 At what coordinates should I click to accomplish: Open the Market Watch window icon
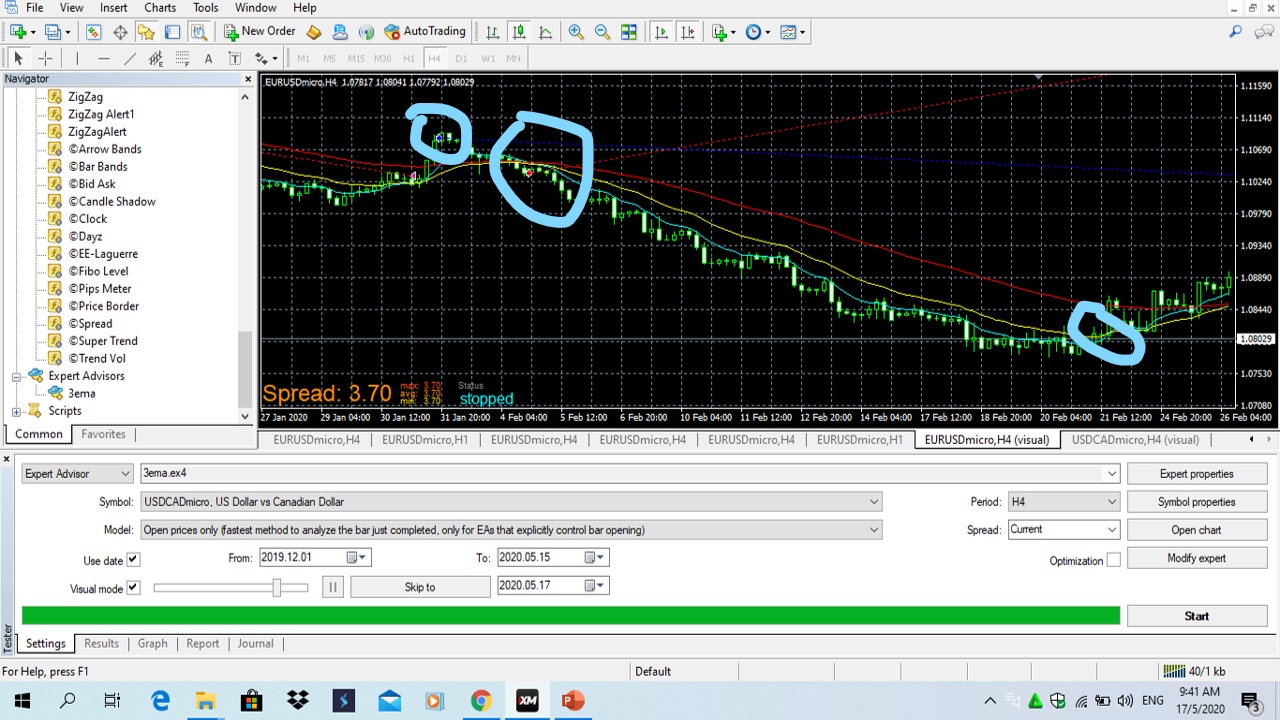point(94,32)
